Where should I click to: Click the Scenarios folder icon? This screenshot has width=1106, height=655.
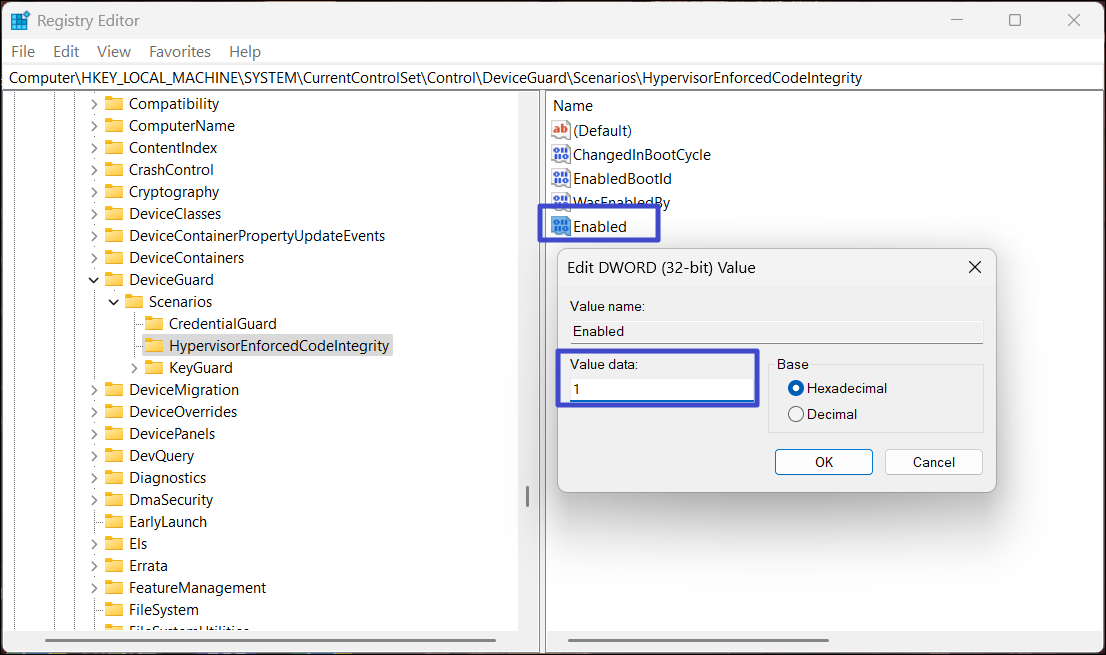point(134,301)
